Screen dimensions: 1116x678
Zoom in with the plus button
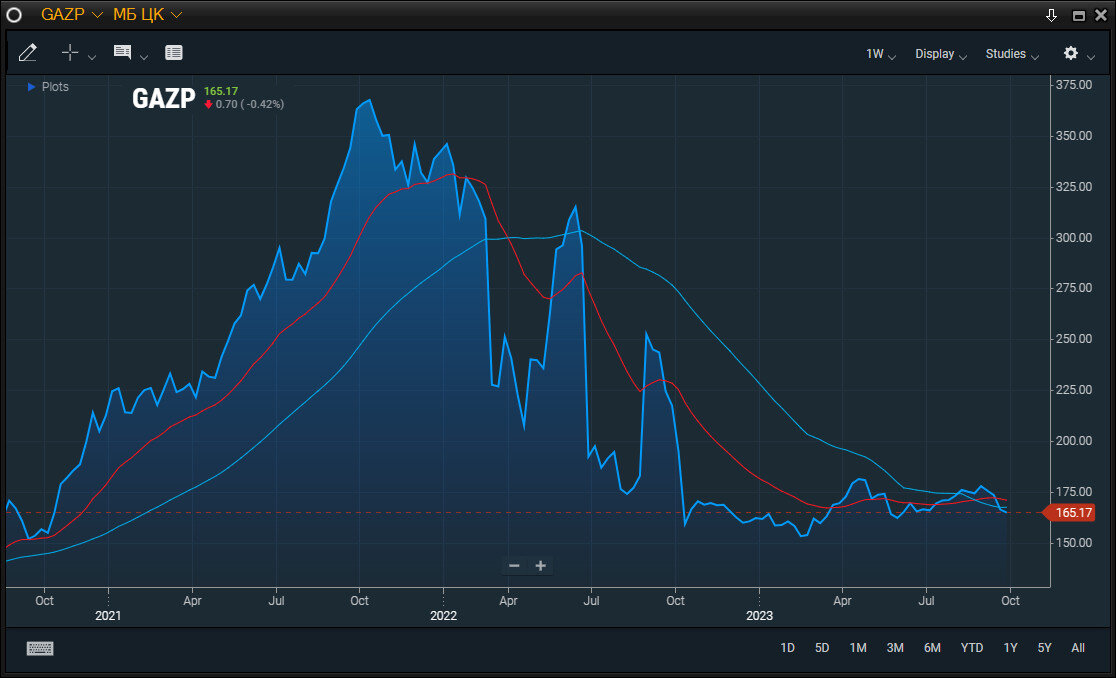[541, 566]
